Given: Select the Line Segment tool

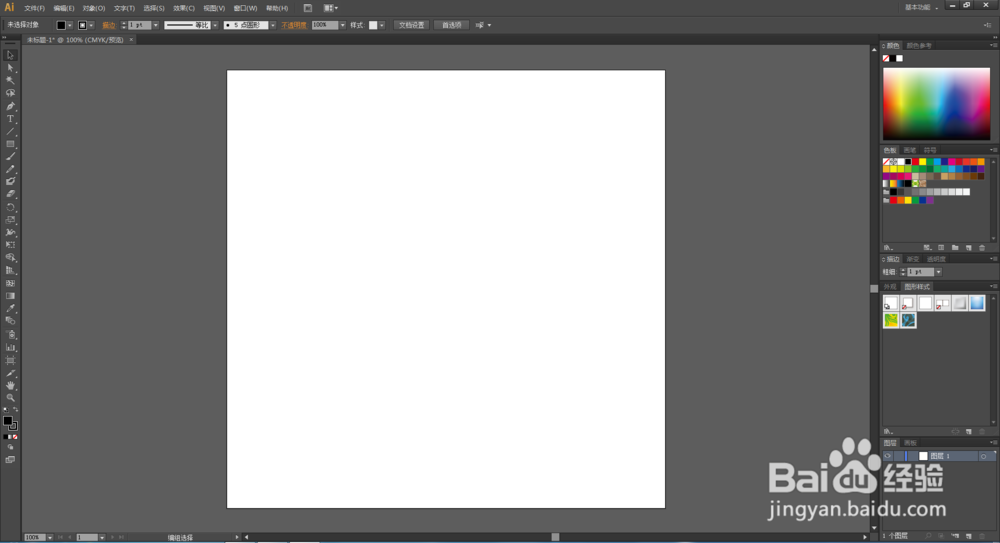Looking at the screenshot, I should tap(10, 131).
